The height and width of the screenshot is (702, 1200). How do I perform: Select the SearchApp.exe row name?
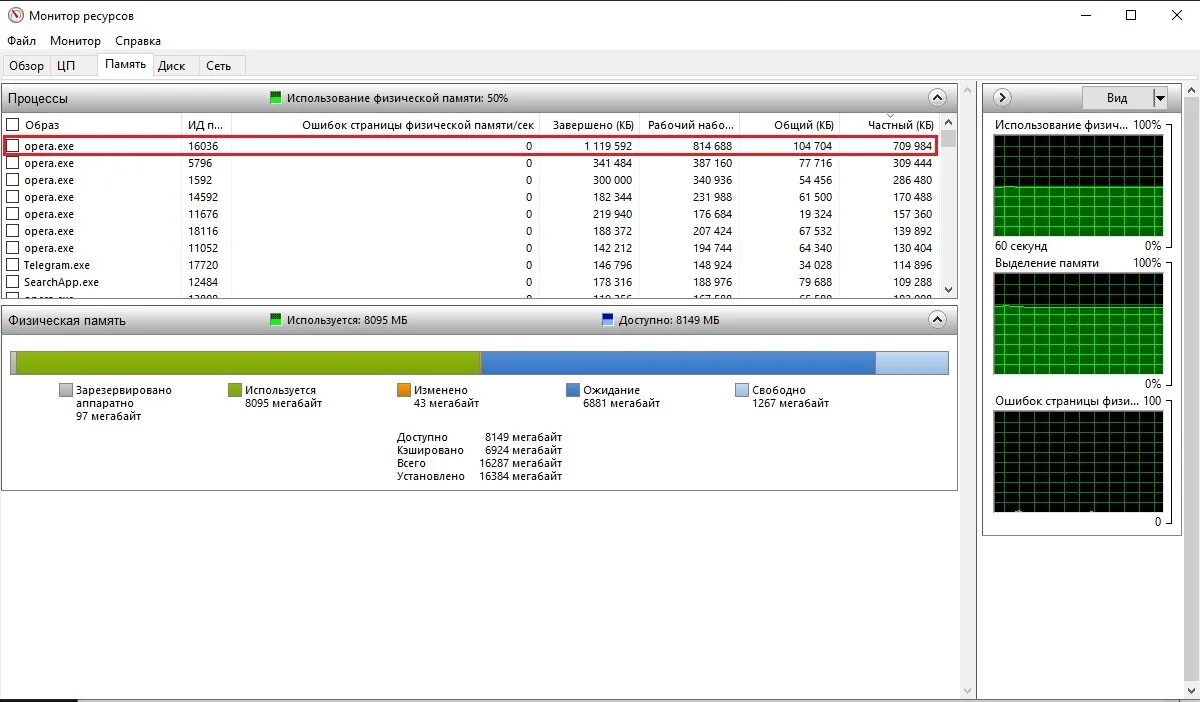click(61, 282)
